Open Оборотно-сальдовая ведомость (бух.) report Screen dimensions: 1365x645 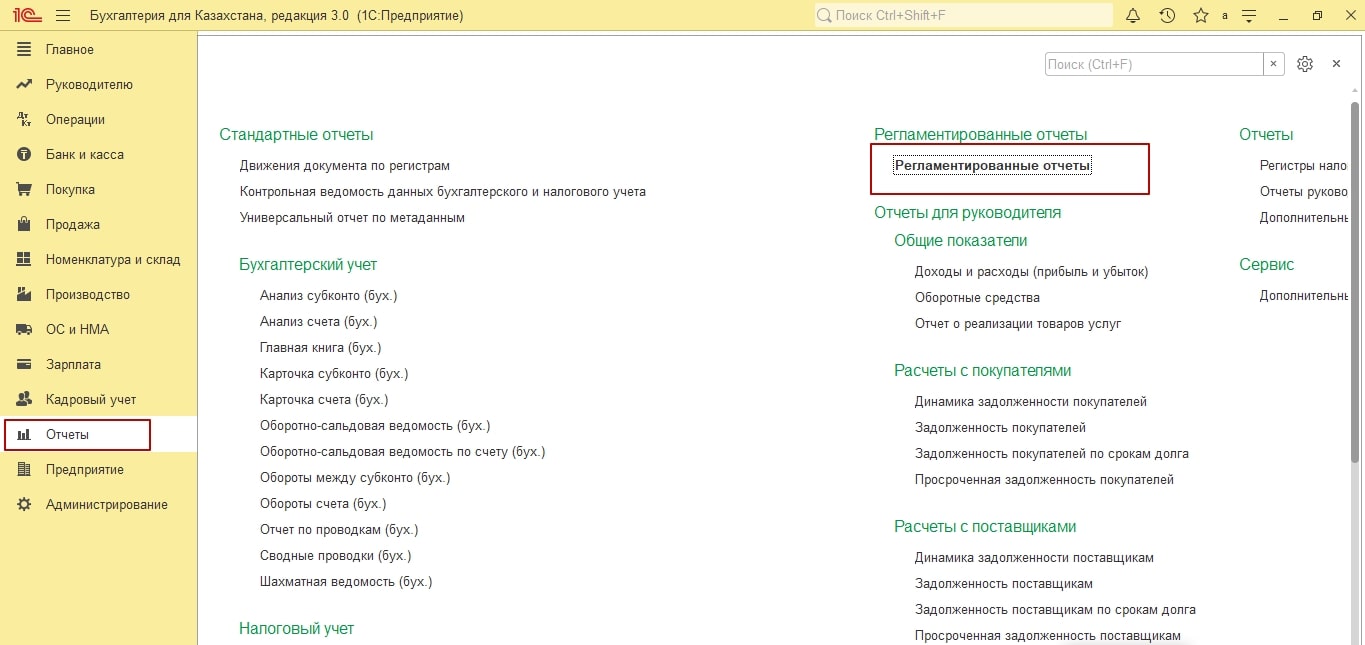tap(374, 426)
